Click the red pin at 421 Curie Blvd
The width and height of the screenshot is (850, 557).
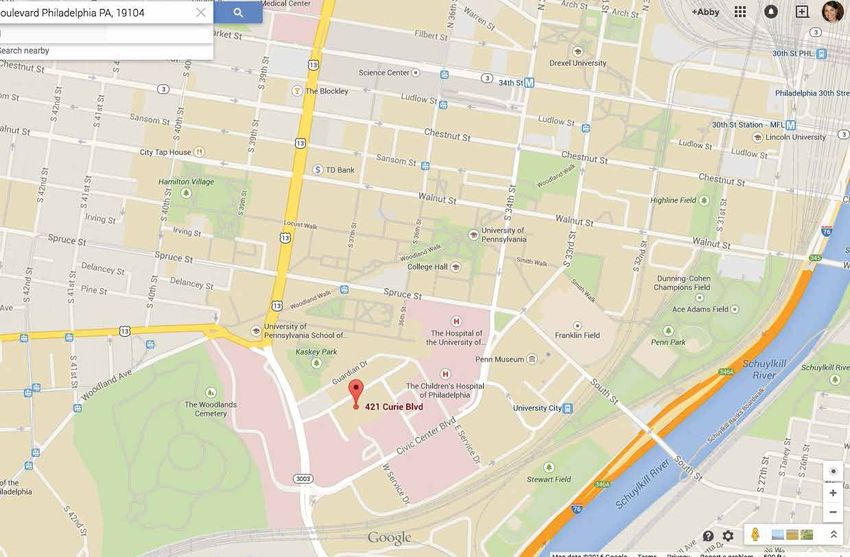(356, 394)
